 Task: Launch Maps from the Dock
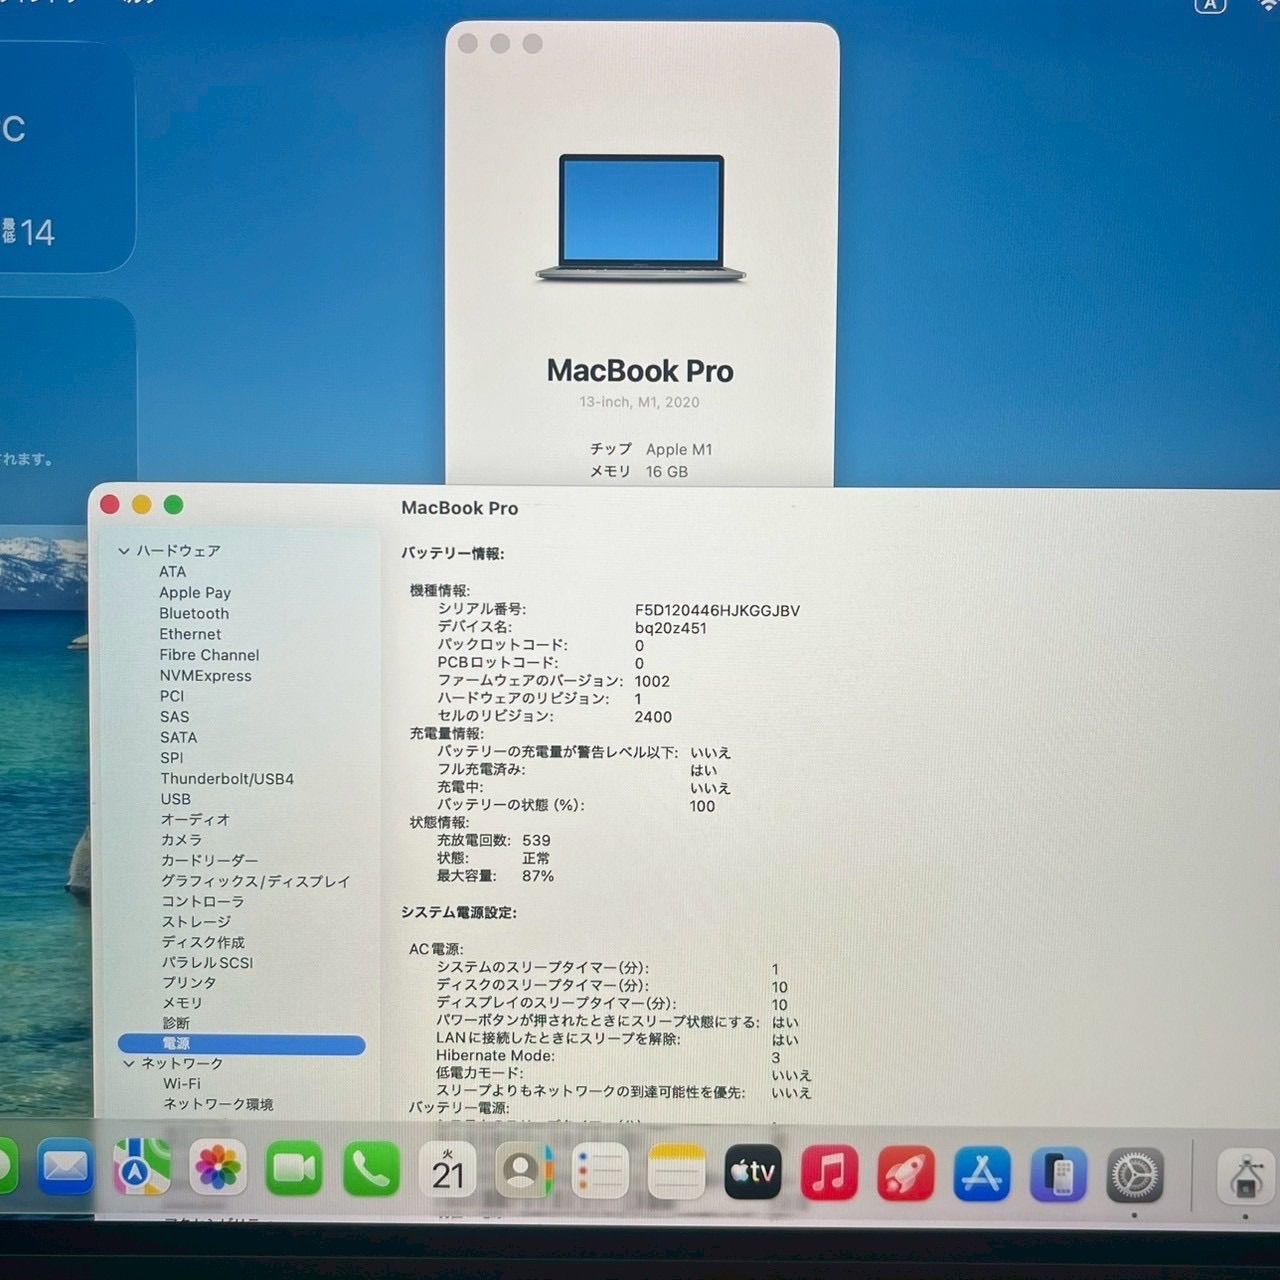141,1168
